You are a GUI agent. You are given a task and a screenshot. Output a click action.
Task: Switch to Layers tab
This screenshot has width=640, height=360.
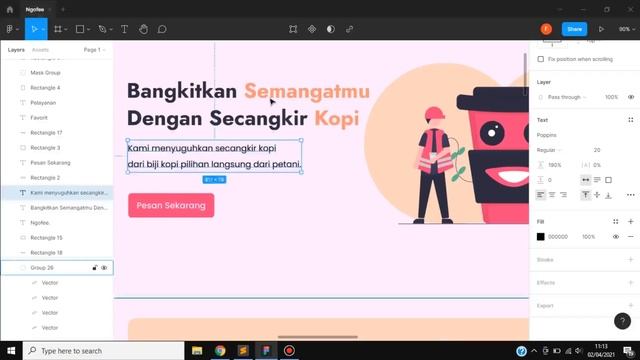tap(16, 50)
